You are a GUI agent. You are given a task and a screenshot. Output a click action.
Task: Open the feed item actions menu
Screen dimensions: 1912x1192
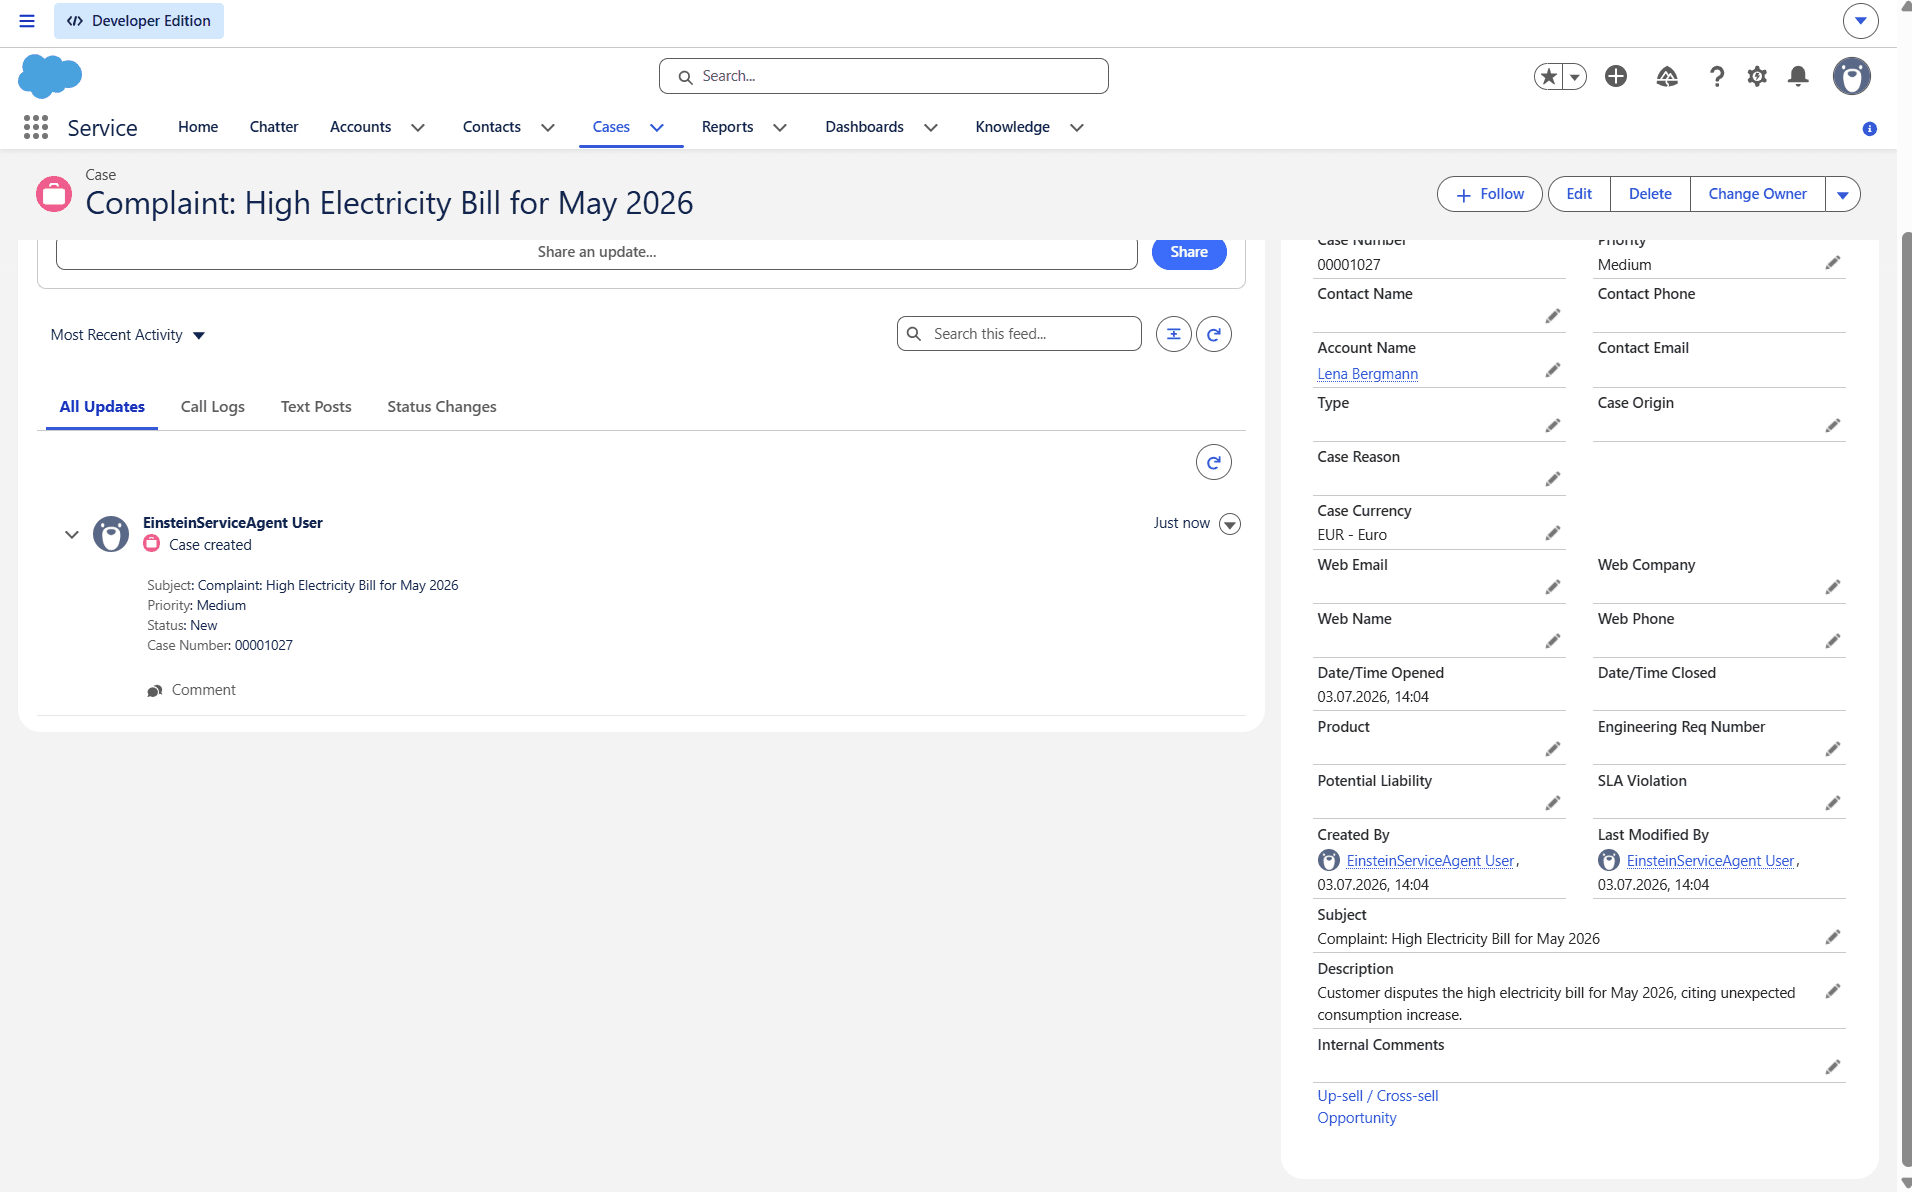click(1230, 524)
